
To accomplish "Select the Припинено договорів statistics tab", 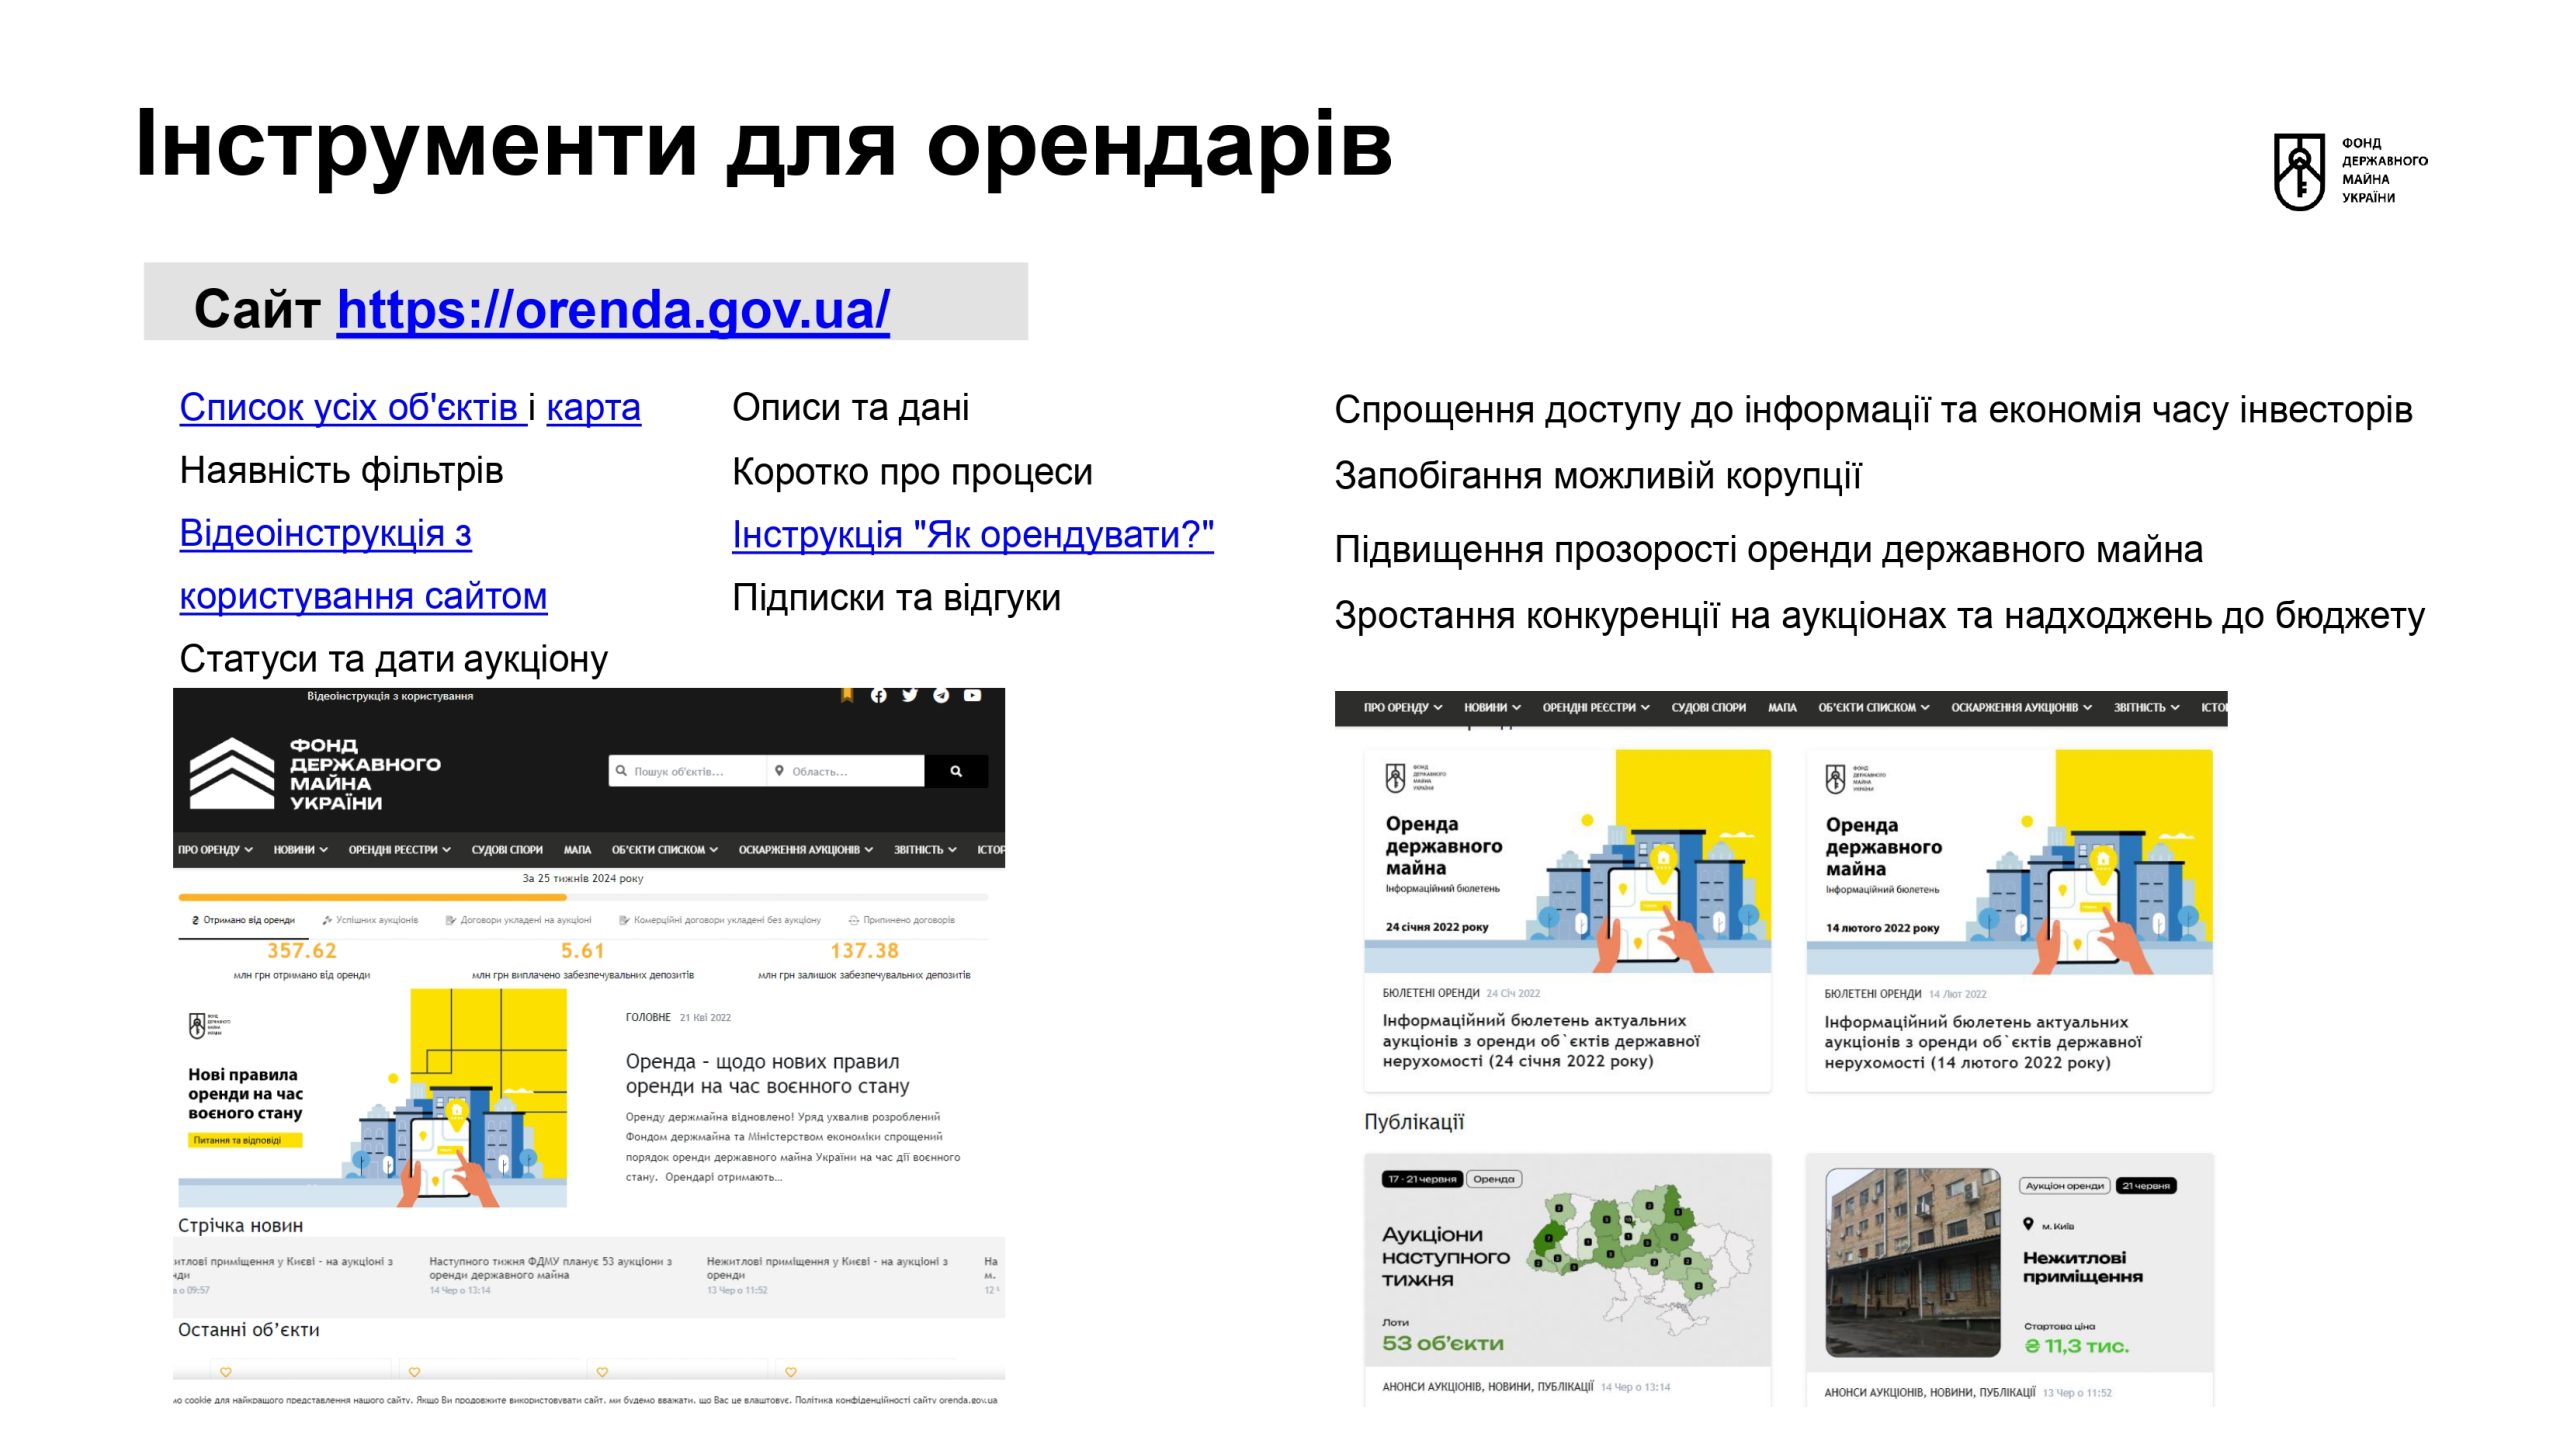I will coord(901,920).
